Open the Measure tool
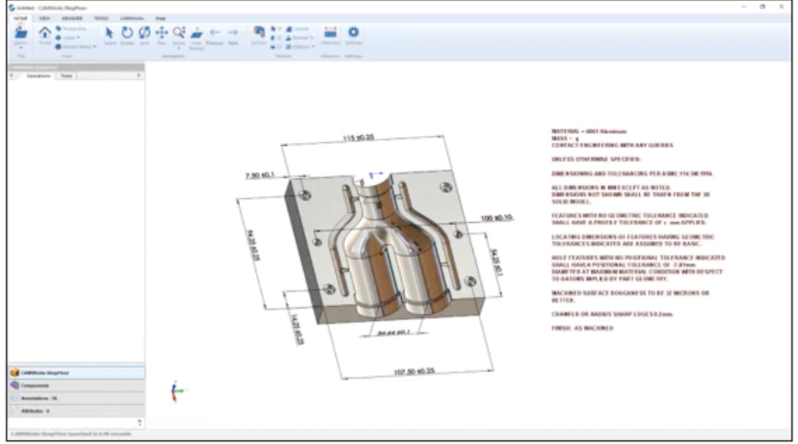 pos(330,33)
